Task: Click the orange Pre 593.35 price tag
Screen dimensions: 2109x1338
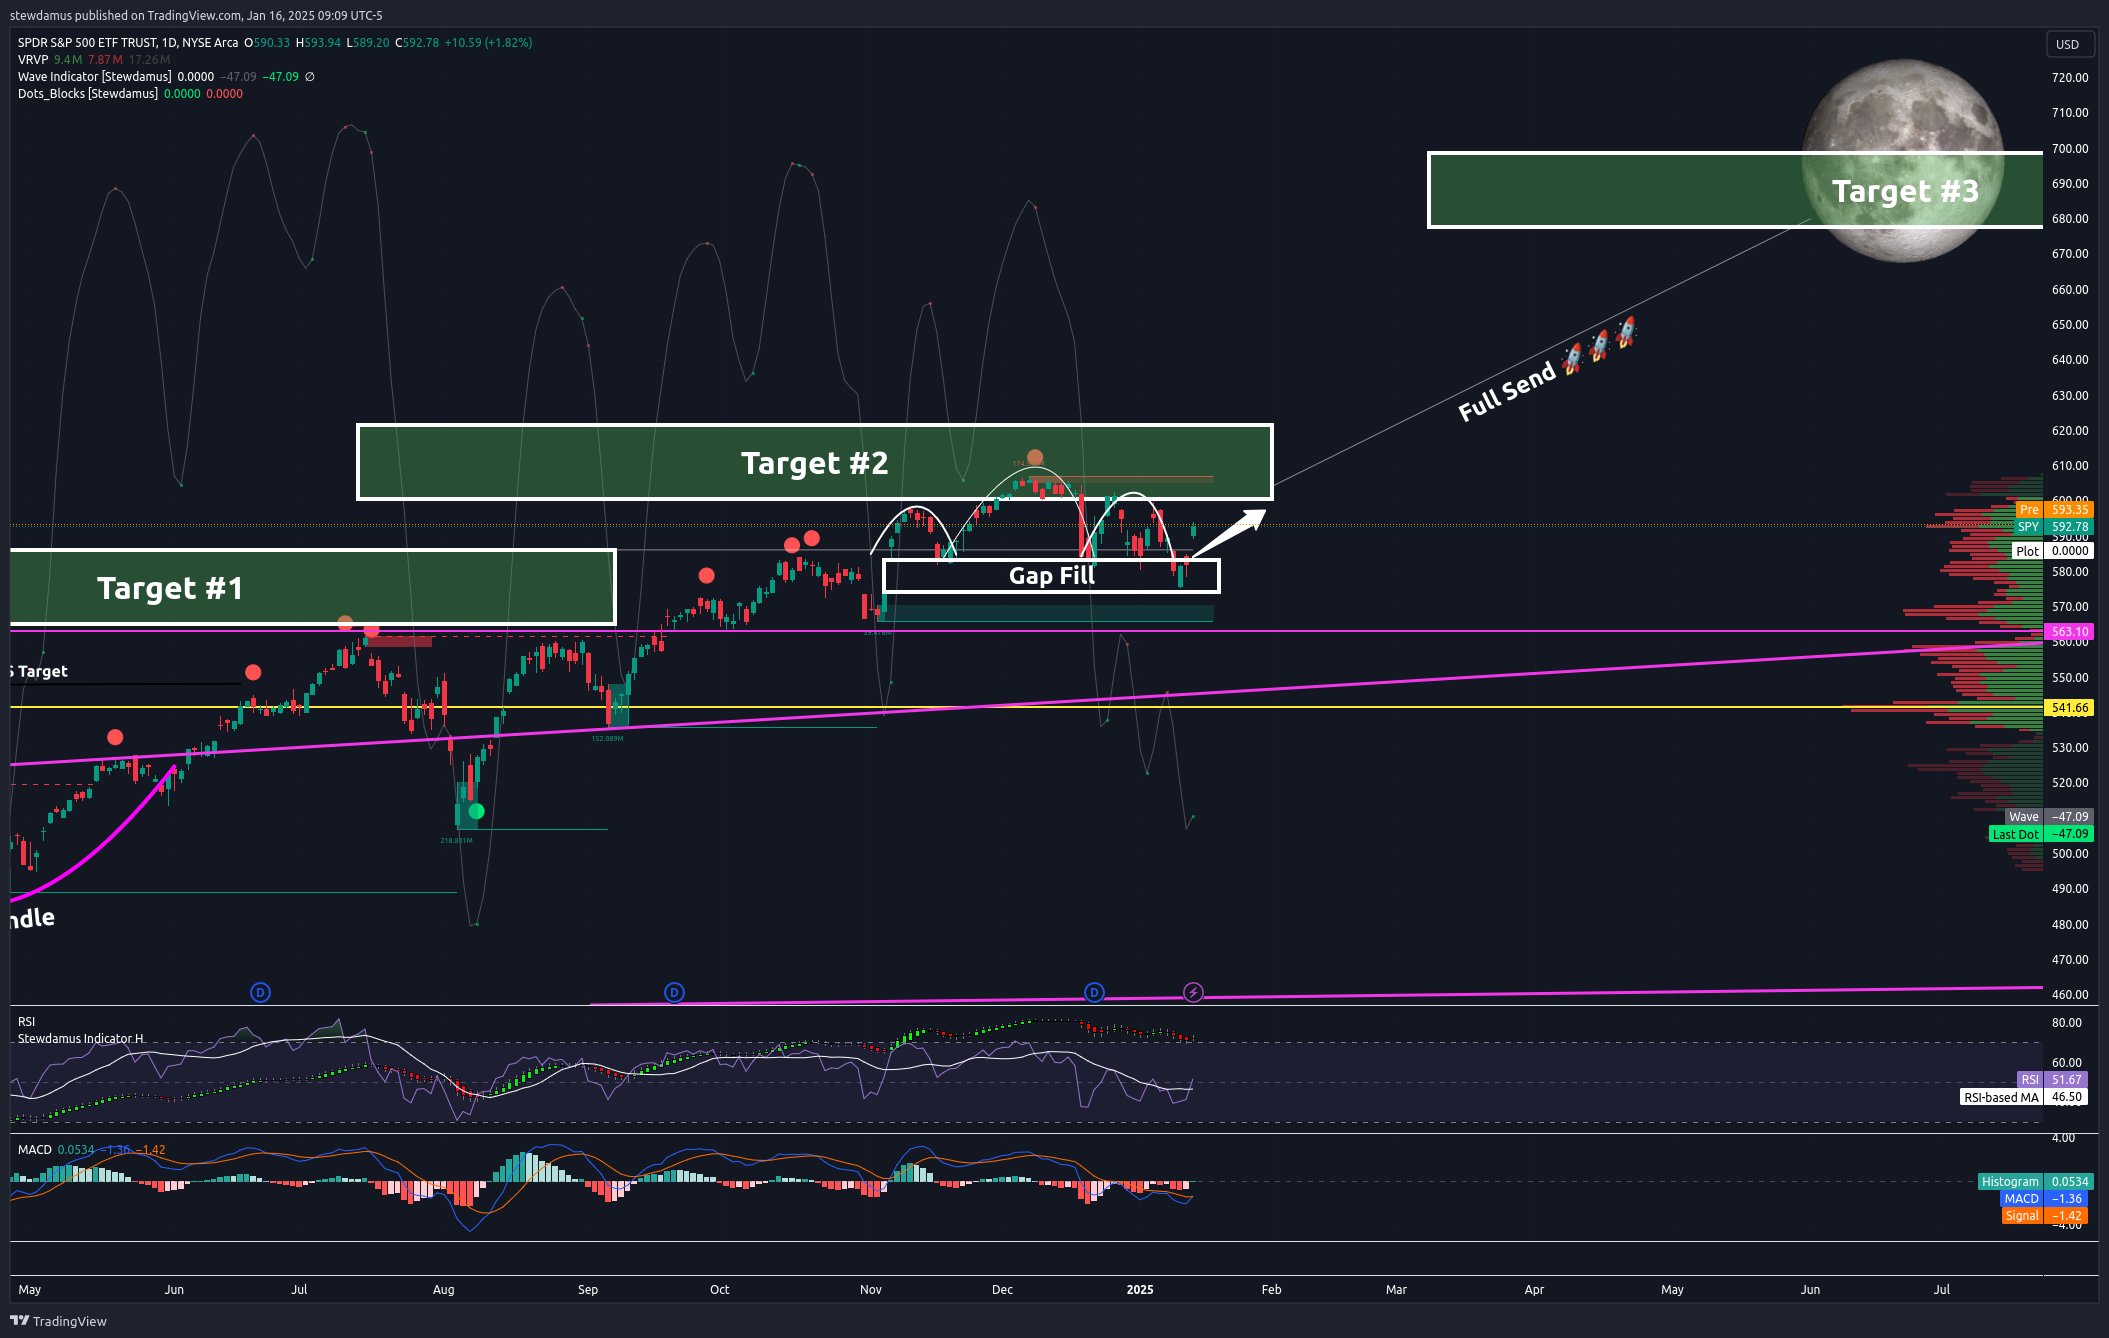Action: [2054, 510]
